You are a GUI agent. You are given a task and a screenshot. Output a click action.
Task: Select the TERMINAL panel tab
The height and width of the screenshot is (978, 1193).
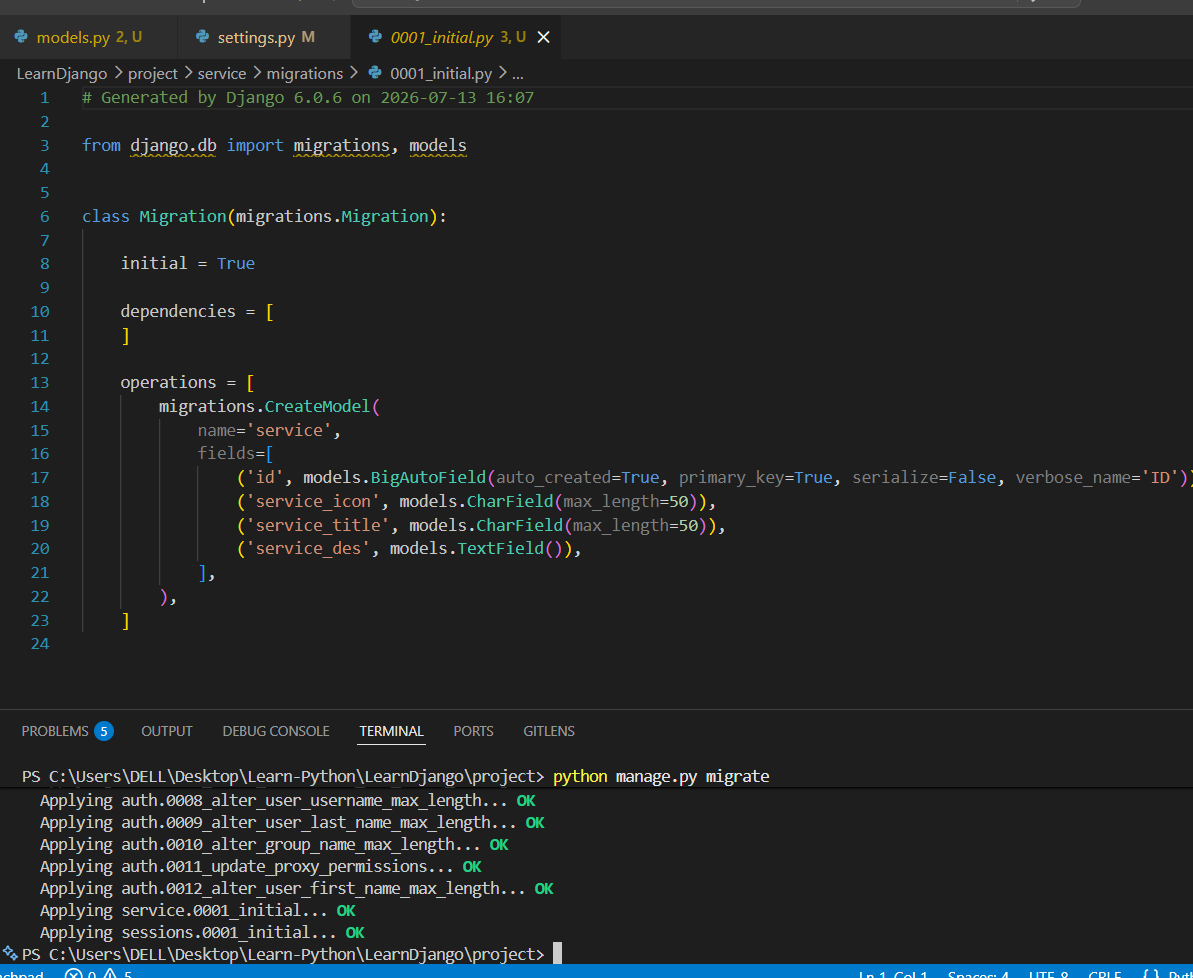point(391,731)
